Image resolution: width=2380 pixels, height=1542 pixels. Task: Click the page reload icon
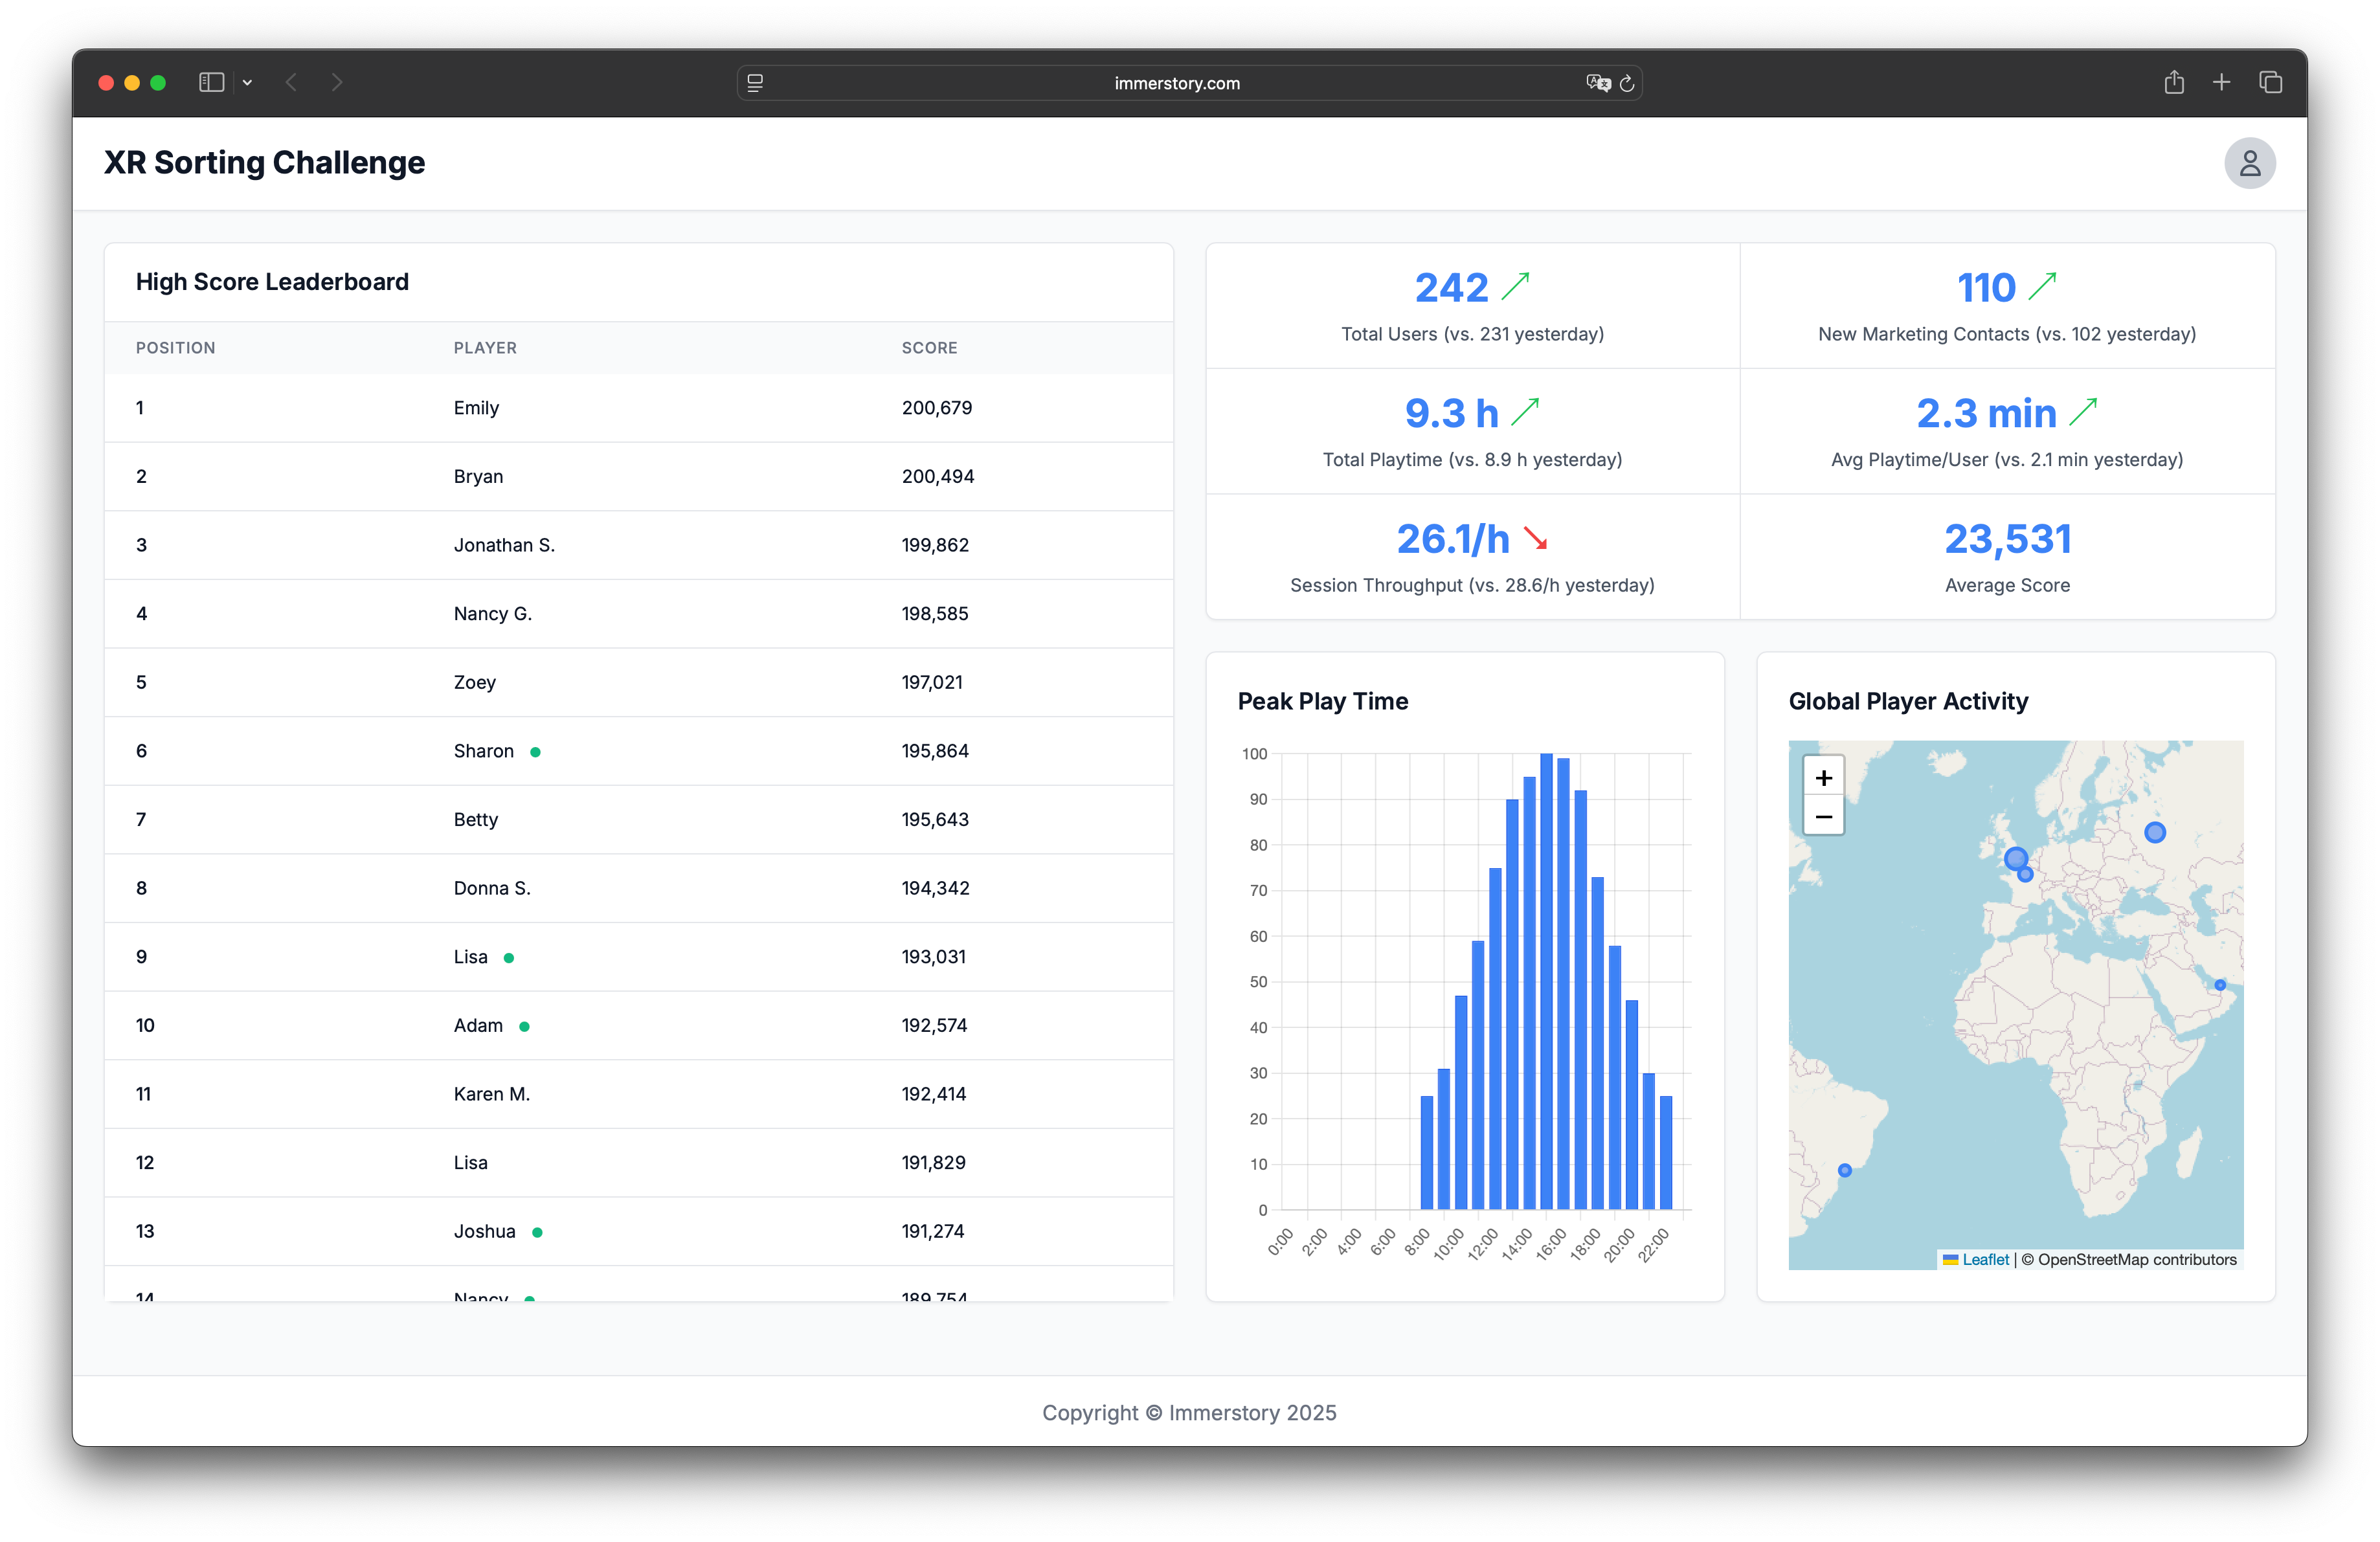click(x=1627, y=84)
